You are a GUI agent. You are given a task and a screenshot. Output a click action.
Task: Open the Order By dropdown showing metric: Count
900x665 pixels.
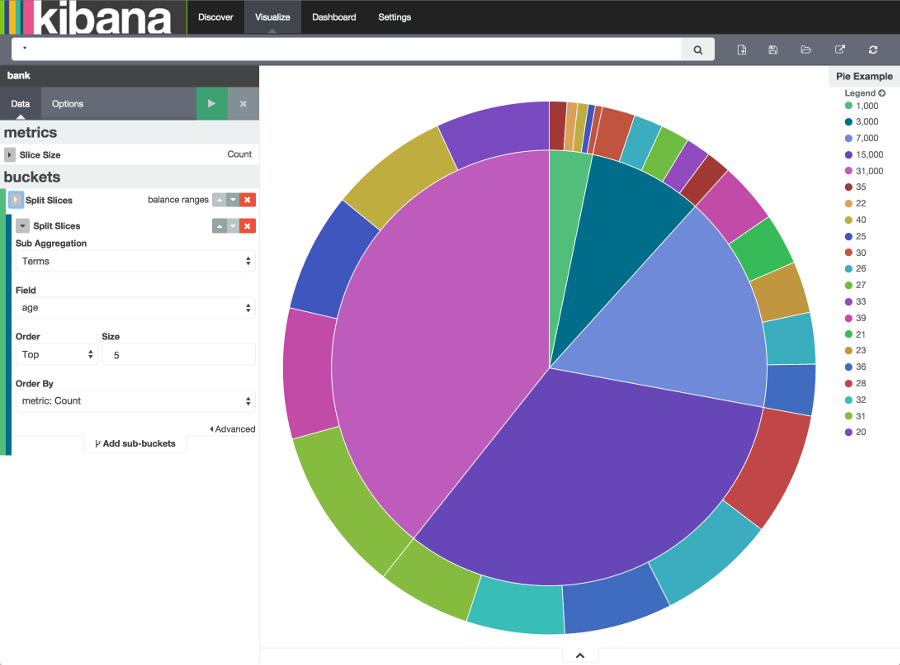tap(135, 401)
